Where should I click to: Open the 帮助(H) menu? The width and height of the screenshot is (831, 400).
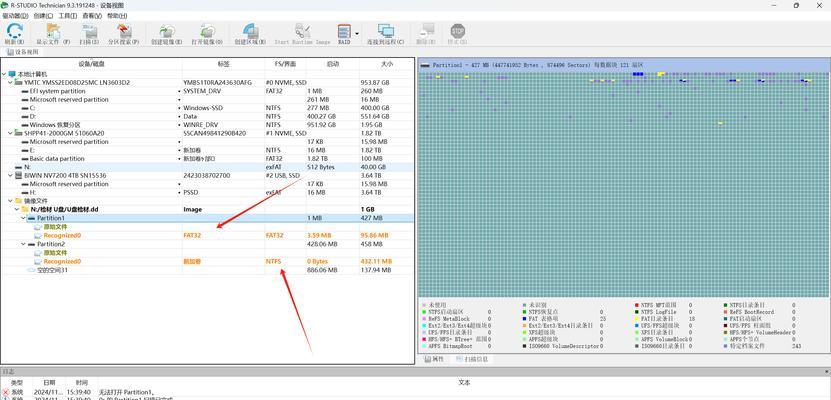click(x=117, y=16)
